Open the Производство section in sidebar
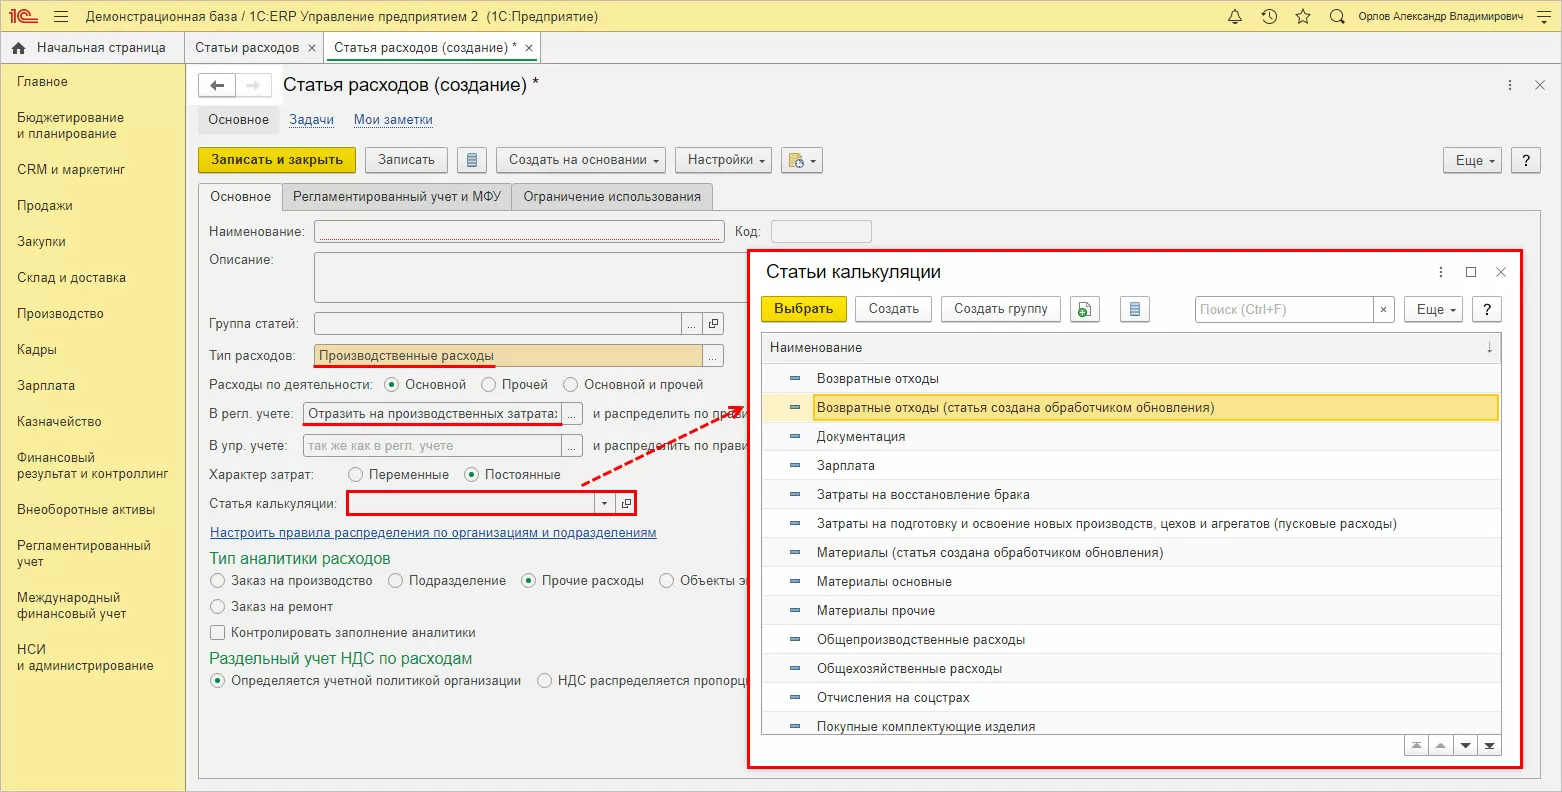The width and height of the screenshot is (1562, 792). click(60, 314)
